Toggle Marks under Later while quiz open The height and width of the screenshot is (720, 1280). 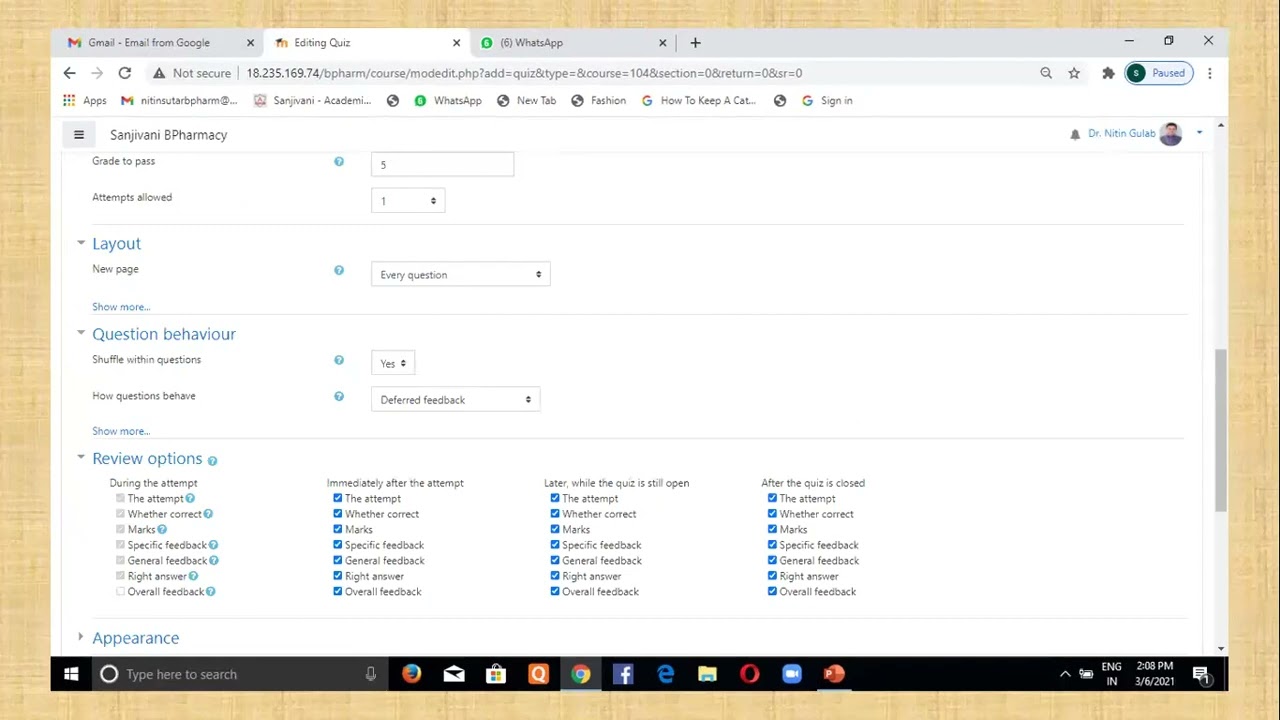click(555, 529)
